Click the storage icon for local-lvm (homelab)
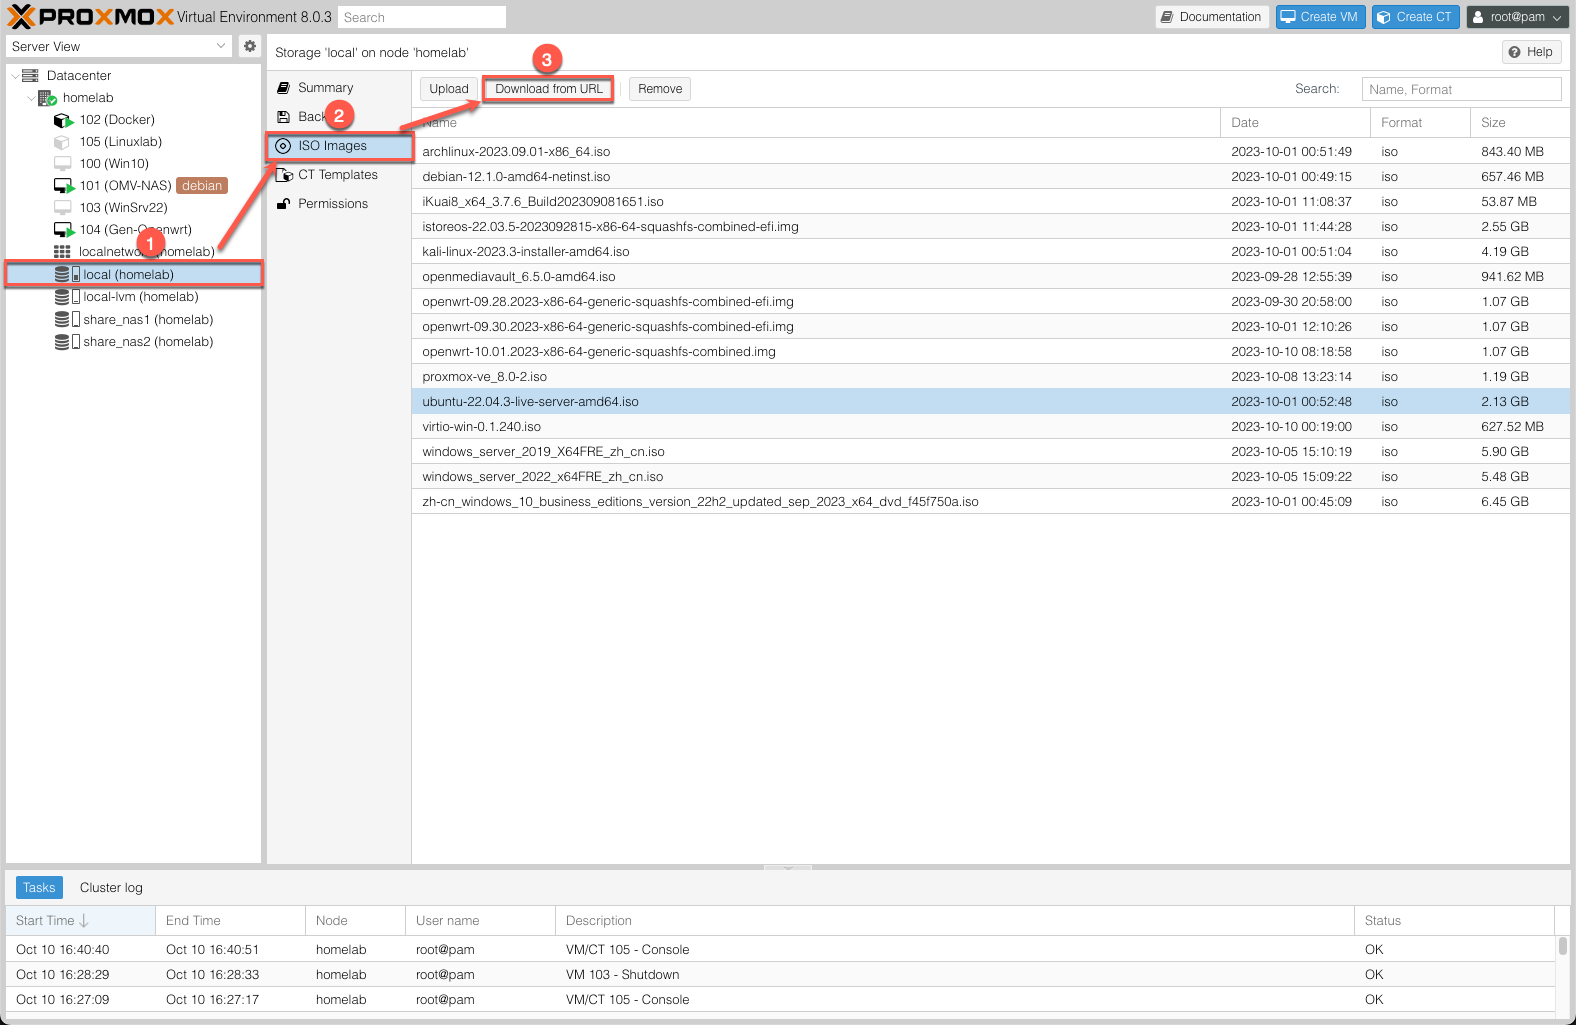The height and width of the screenshot is (1025, 1576). (x=67, y=297)
